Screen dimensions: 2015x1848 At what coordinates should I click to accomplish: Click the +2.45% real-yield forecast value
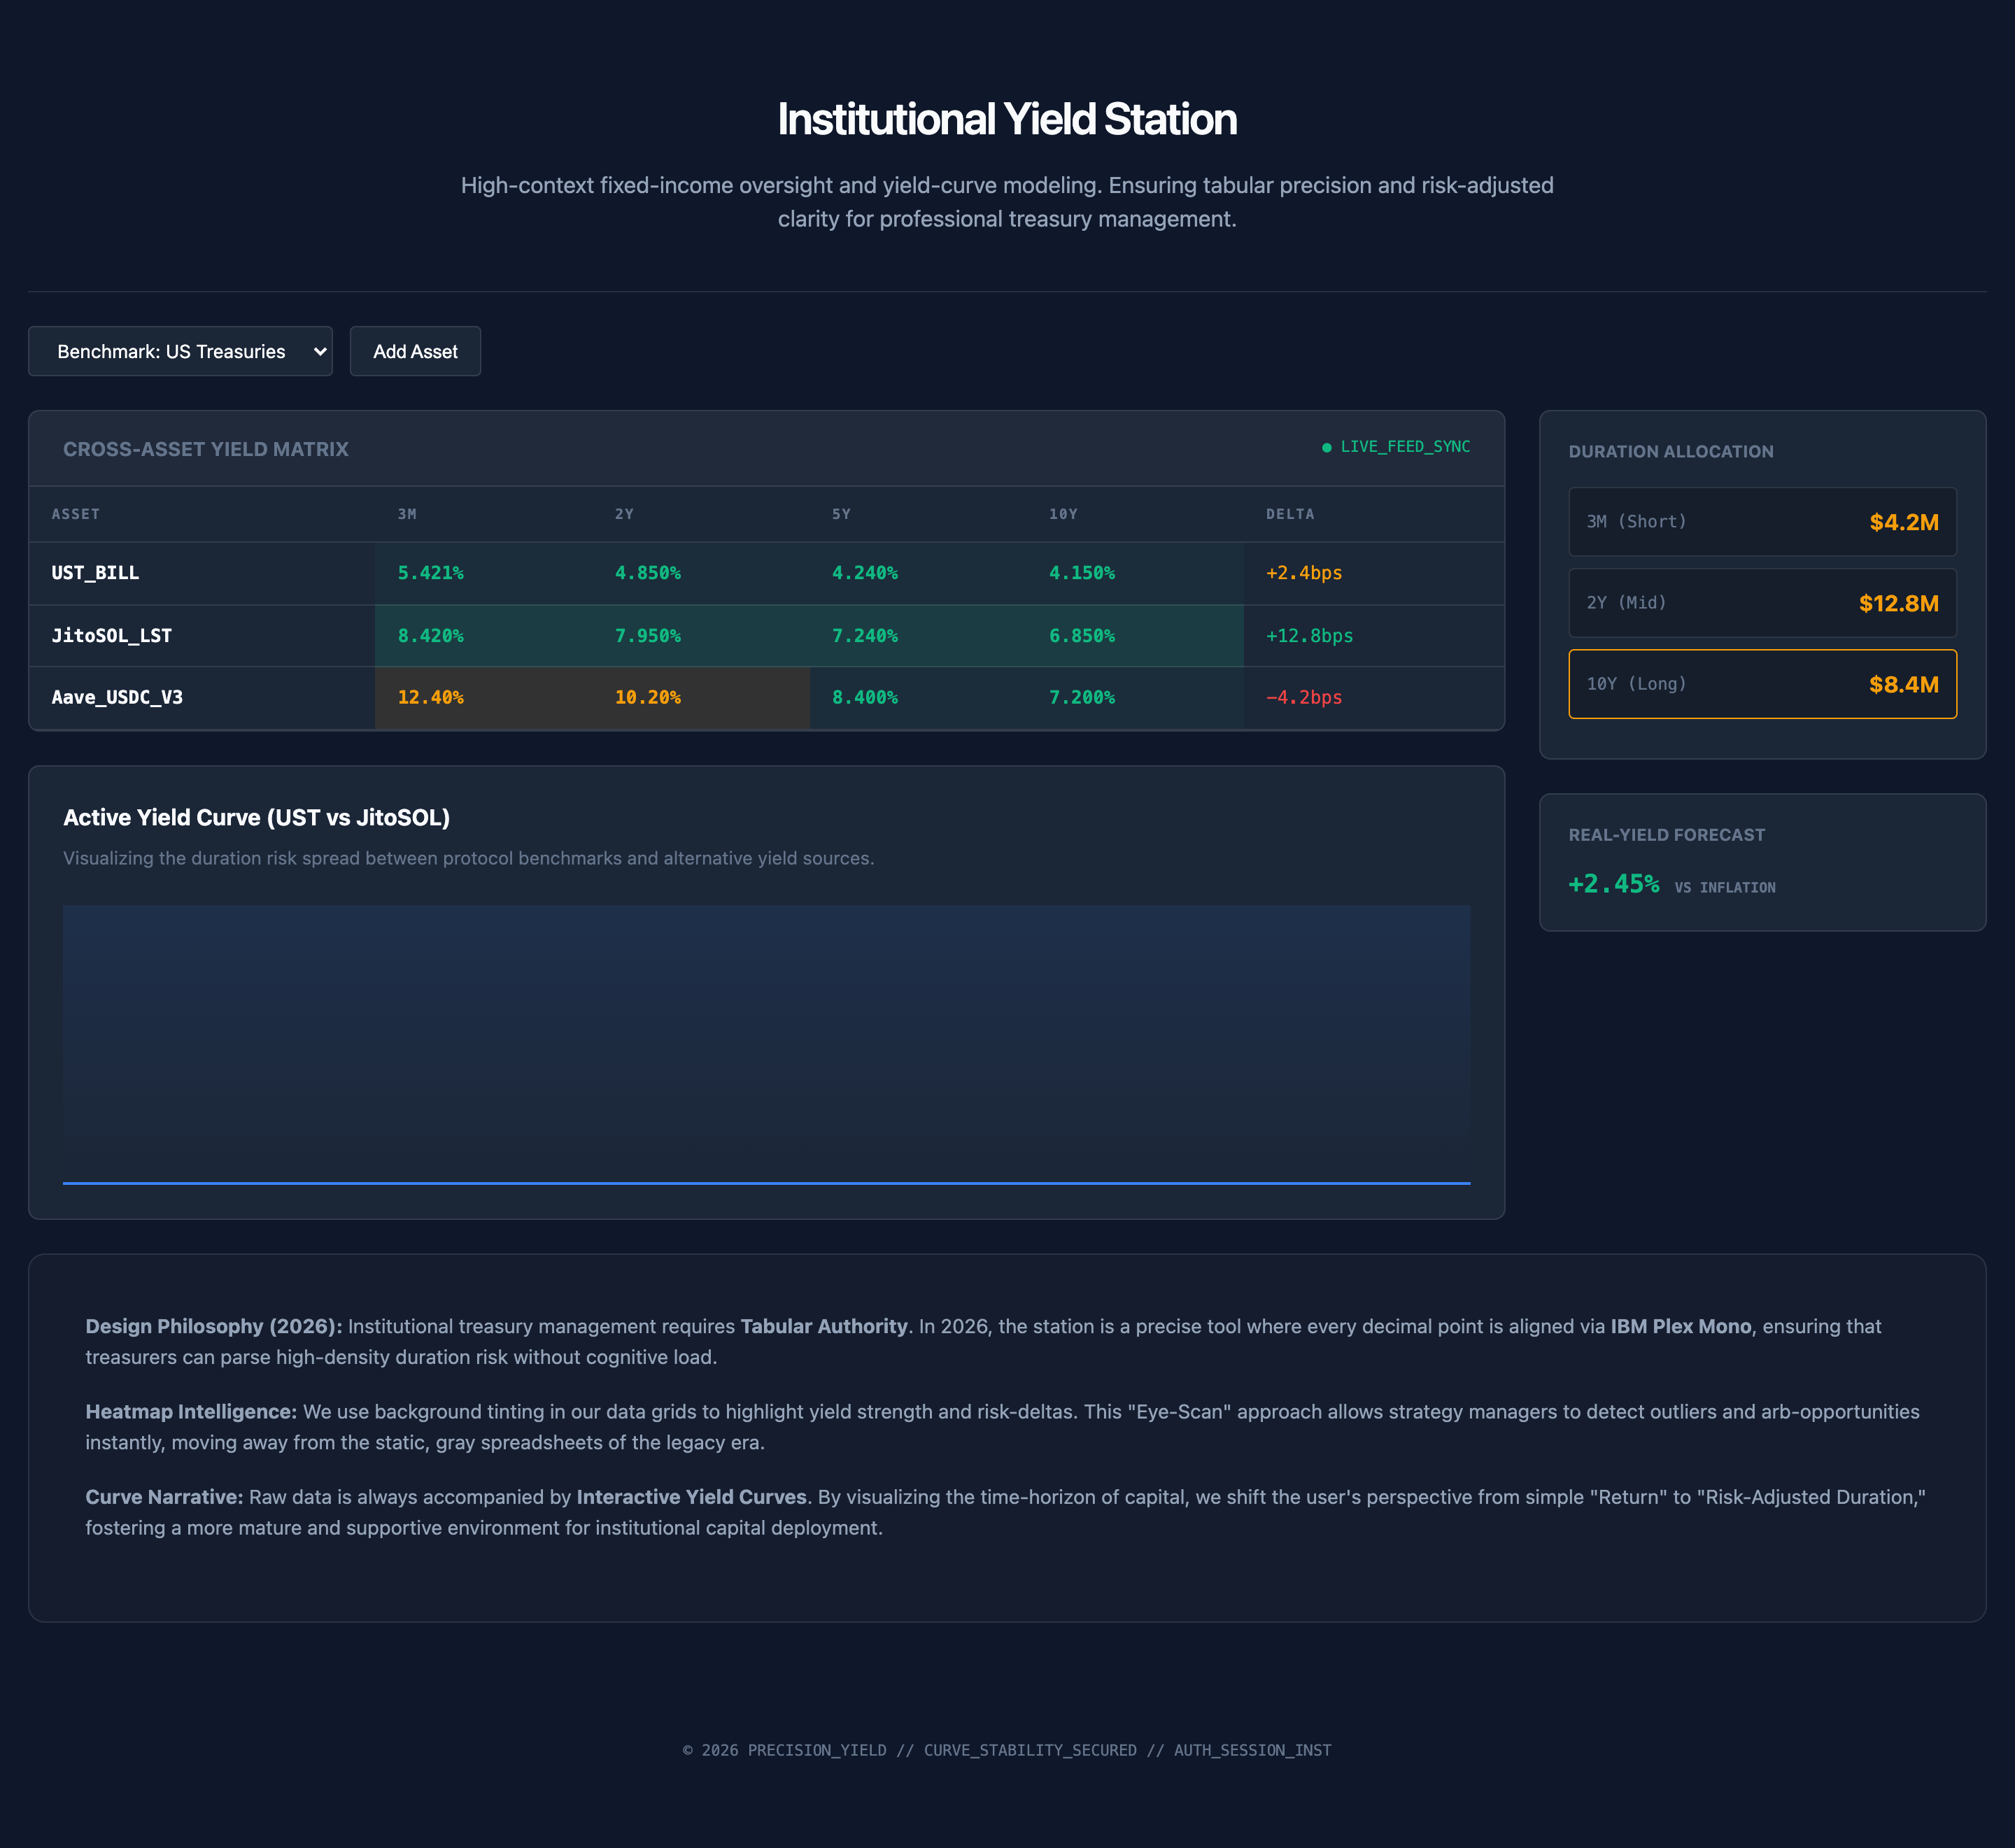click(1613, 884)
